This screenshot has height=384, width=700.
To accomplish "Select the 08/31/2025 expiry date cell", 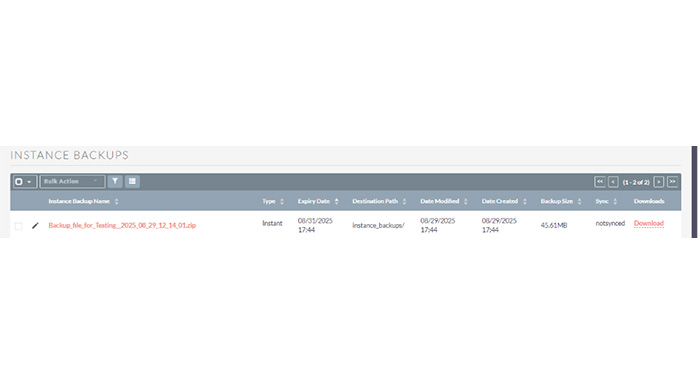I will coord(315,225).
